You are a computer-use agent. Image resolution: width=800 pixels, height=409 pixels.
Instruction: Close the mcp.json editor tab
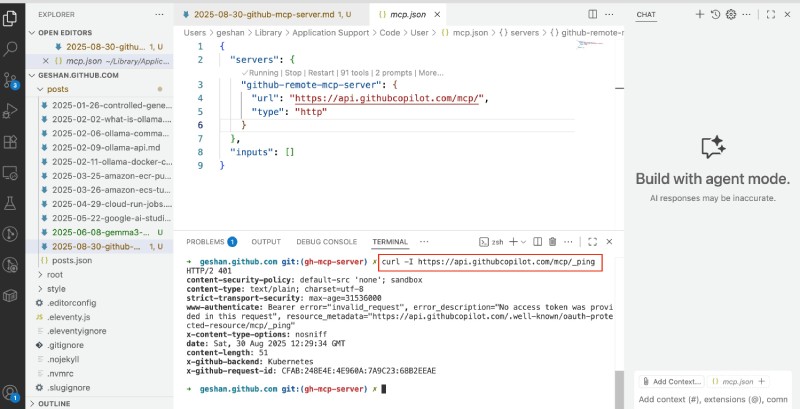[x=436, y=14]
